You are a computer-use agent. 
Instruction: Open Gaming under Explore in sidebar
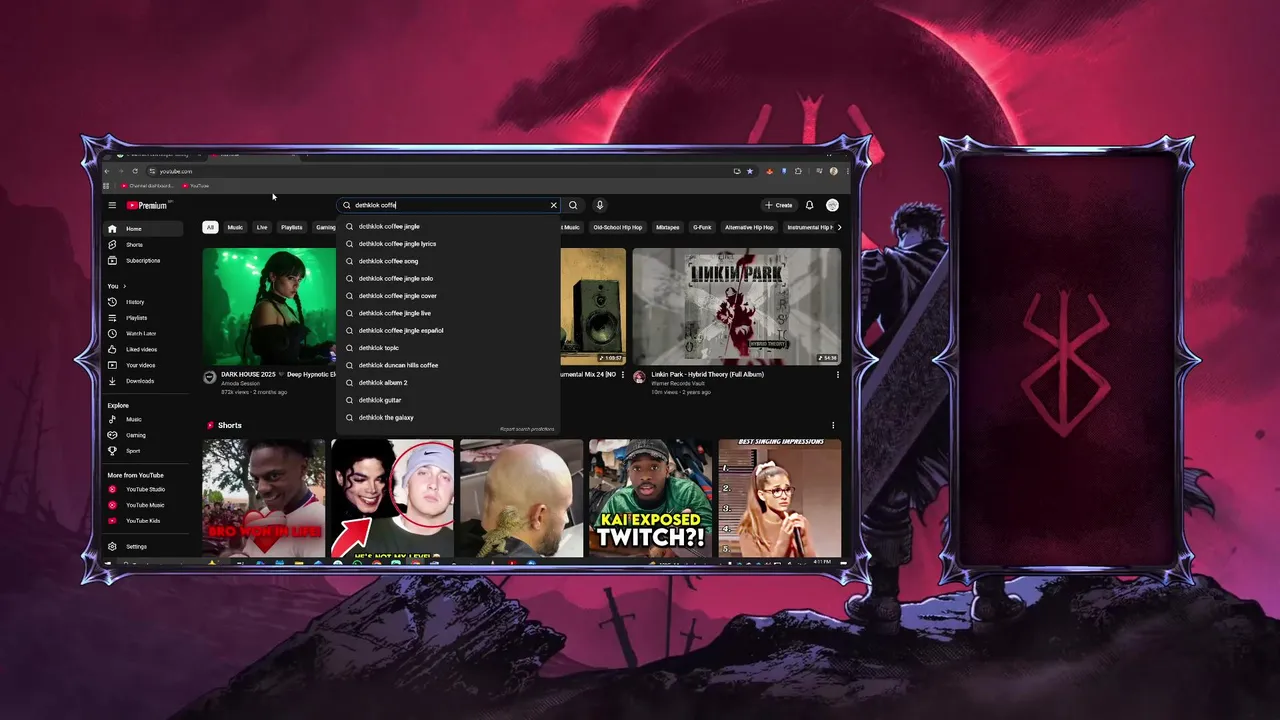click(x=144, y=435)
